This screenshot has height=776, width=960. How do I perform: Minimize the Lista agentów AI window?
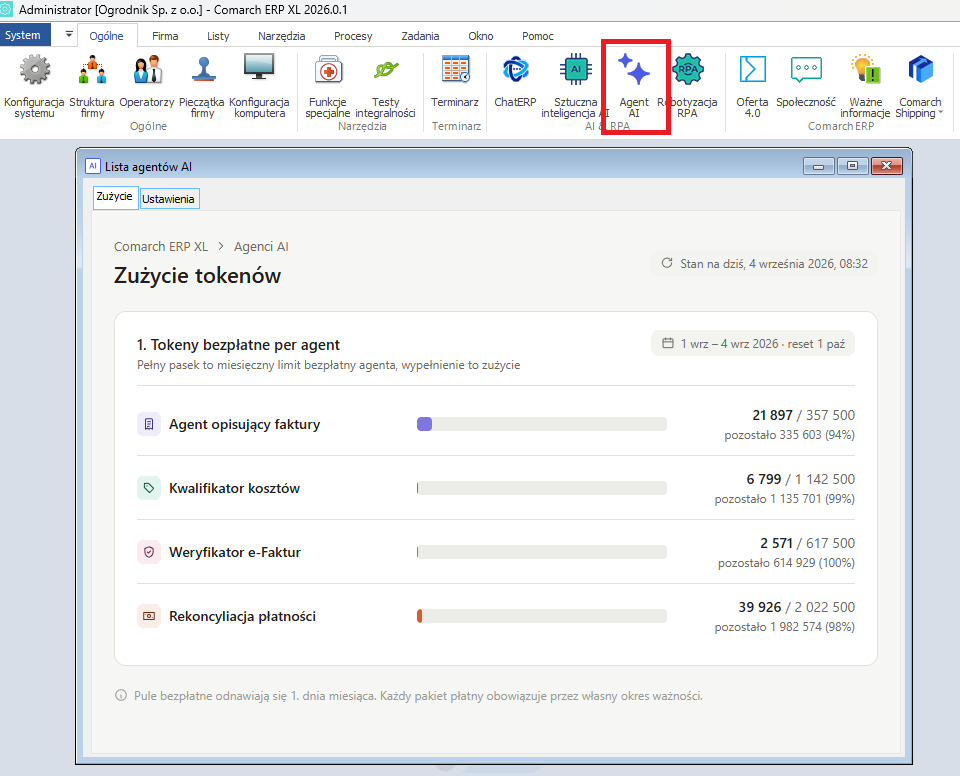click(x=819, y=166)
